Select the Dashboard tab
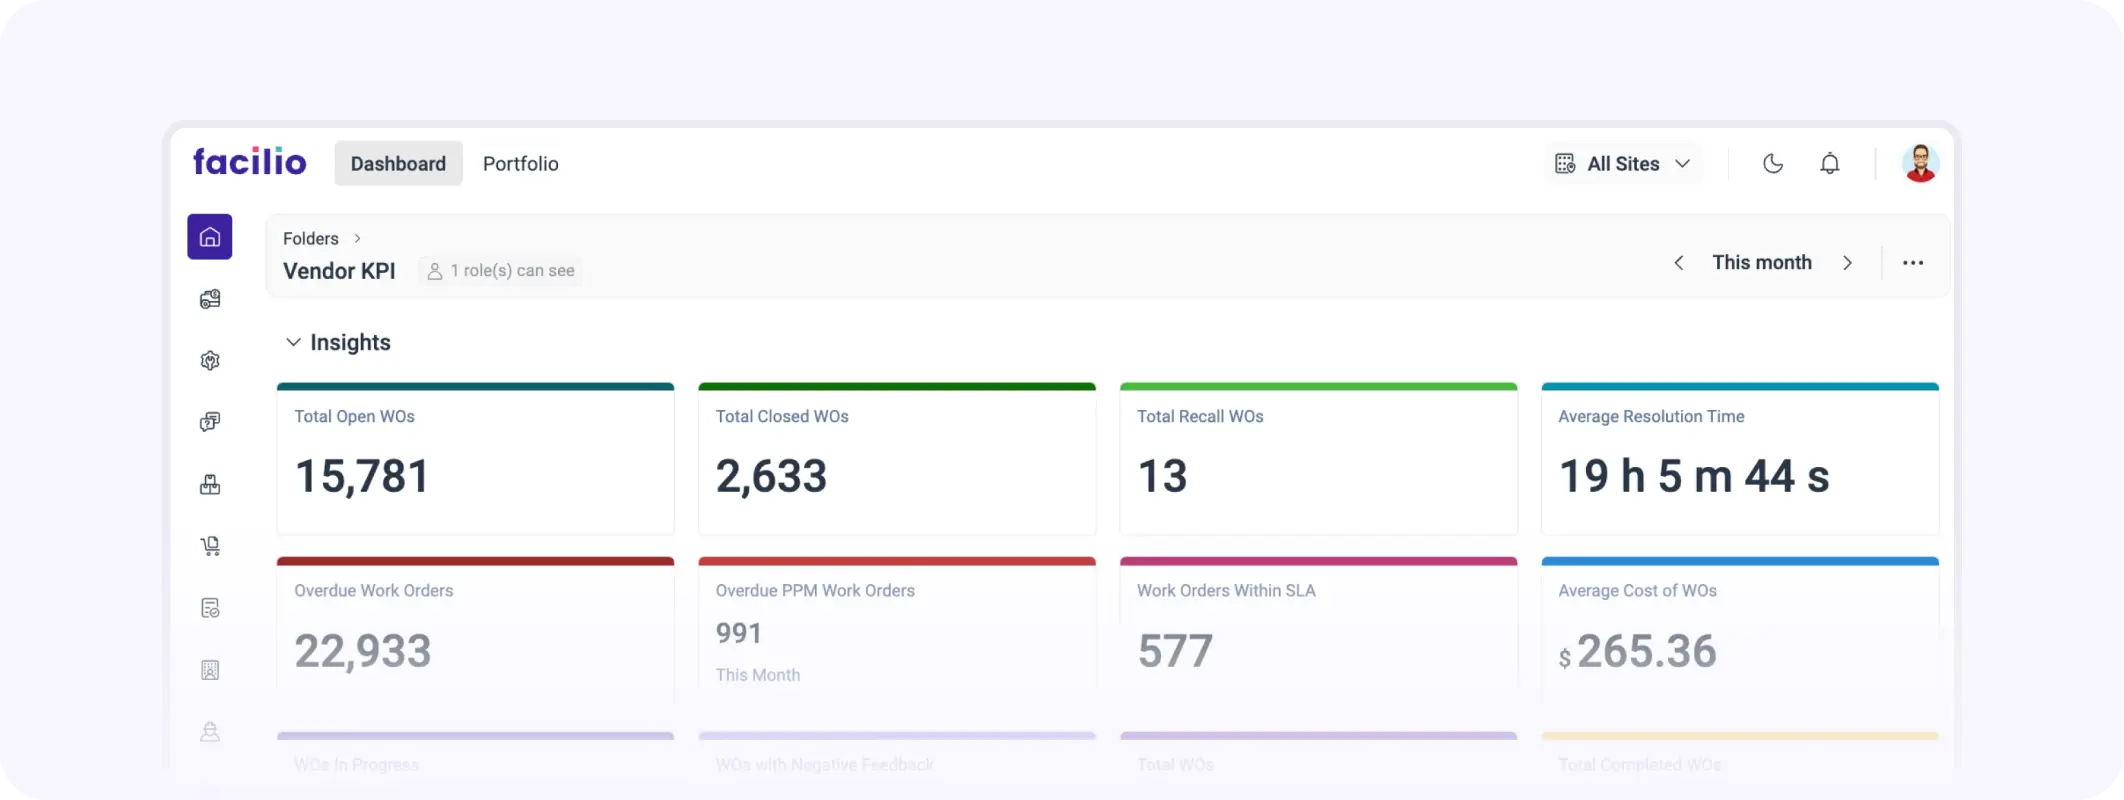Viewport: 2124px width, 800px height. click(x=398, y=164)
